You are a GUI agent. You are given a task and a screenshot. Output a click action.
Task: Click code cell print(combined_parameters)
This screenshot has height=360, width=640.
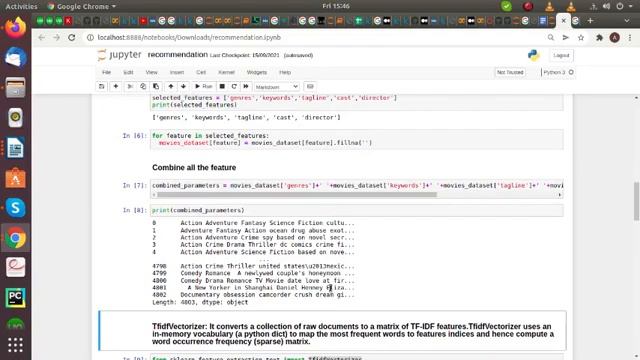tap(357, 210)
